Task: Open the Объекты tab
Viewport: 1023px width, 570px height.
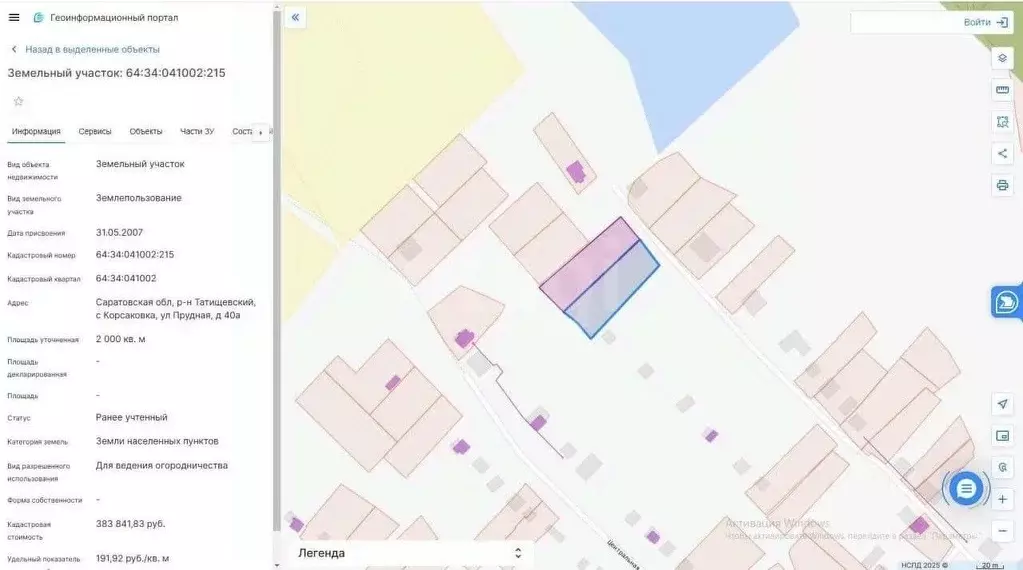Action: tap(146, 131)
